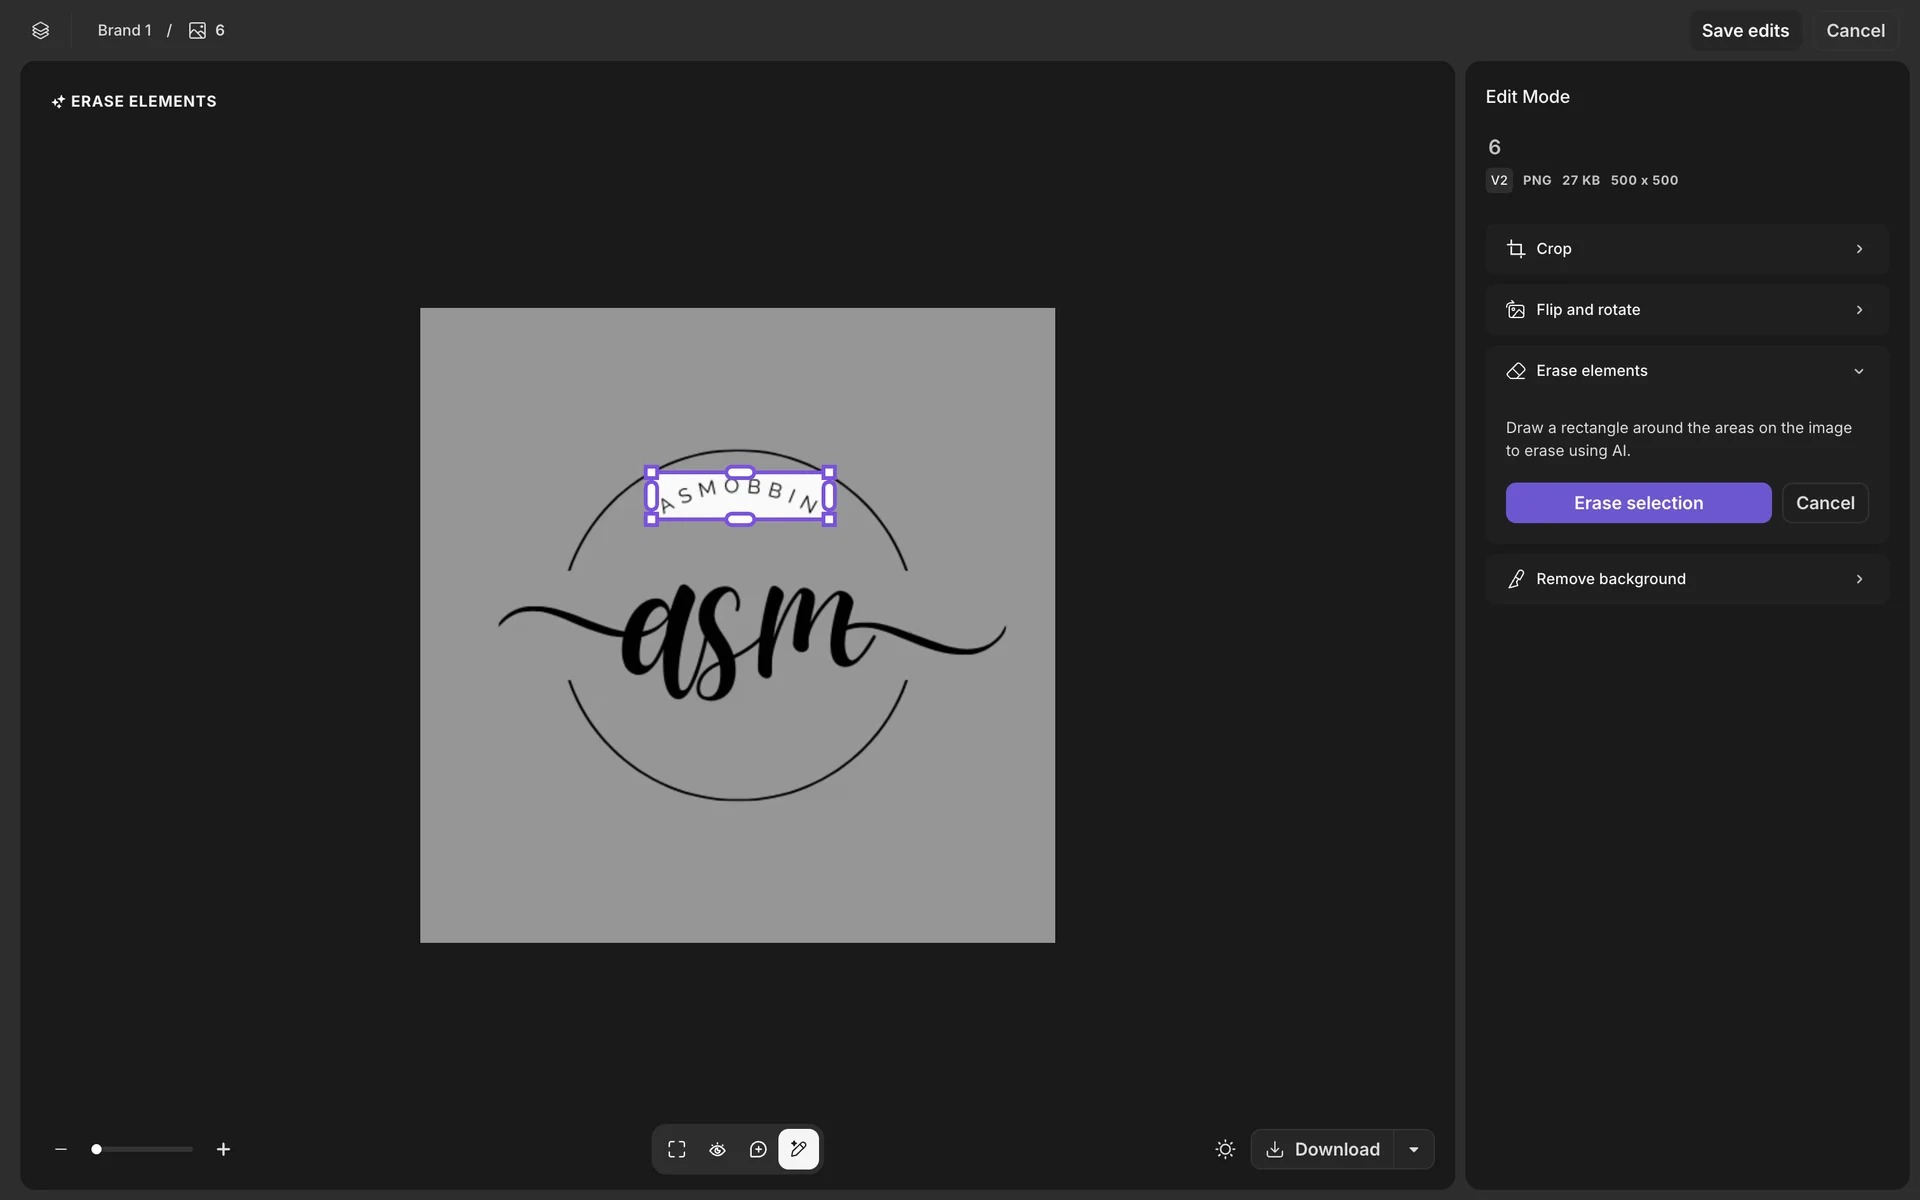
Task: Click the Remove background brush icon
Action: click(1516, 579)
